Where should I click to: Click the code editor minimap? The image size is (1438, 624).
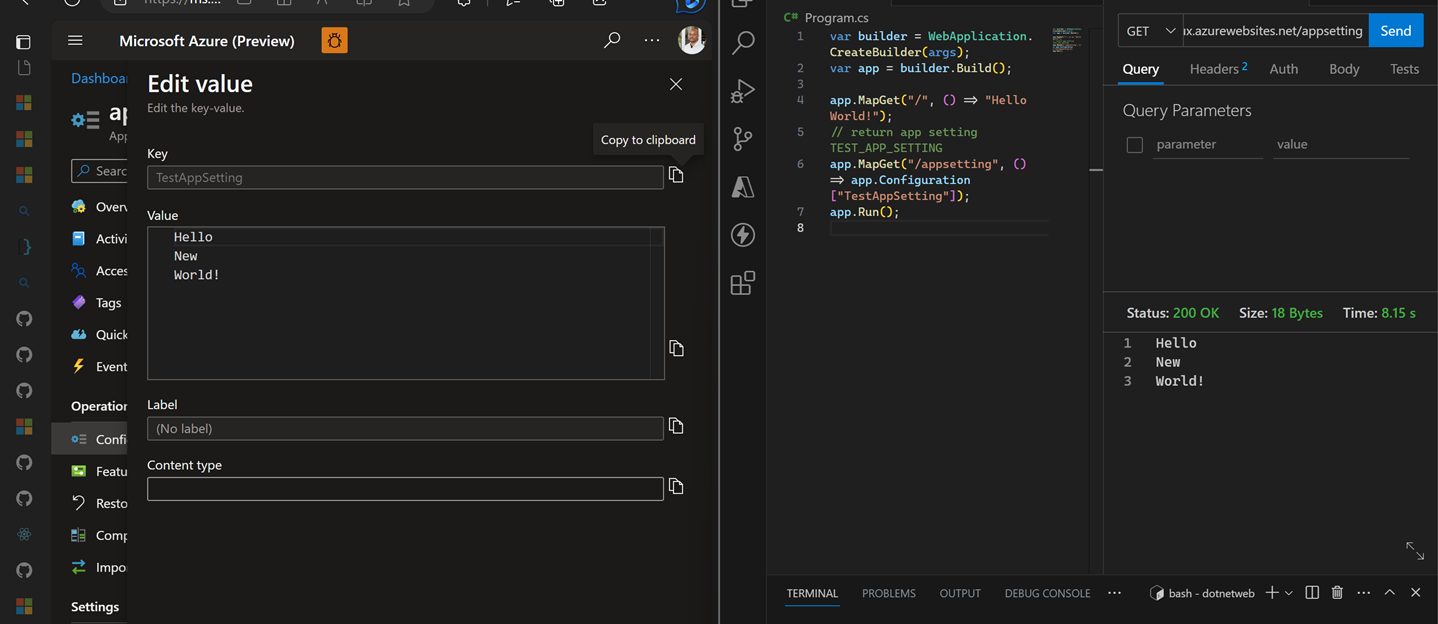(1067, 40)
